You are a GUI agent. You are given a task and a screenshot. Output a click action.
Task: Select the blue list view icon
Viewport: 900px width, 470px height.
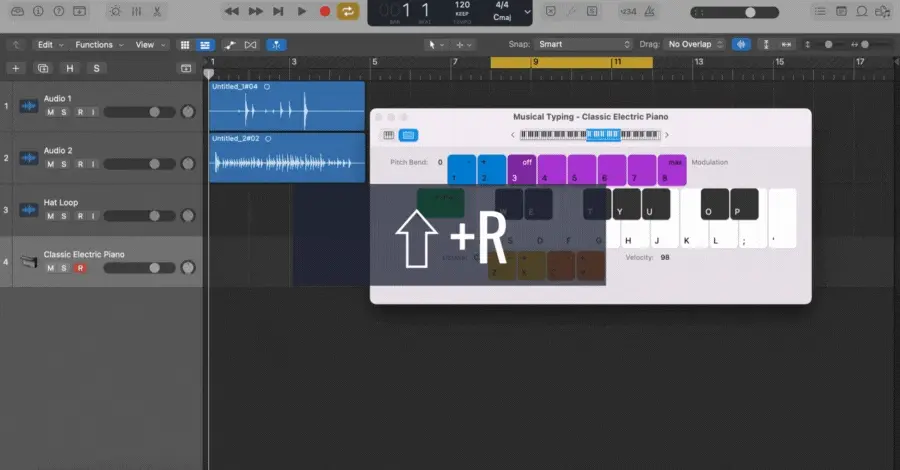coord(204,45)
